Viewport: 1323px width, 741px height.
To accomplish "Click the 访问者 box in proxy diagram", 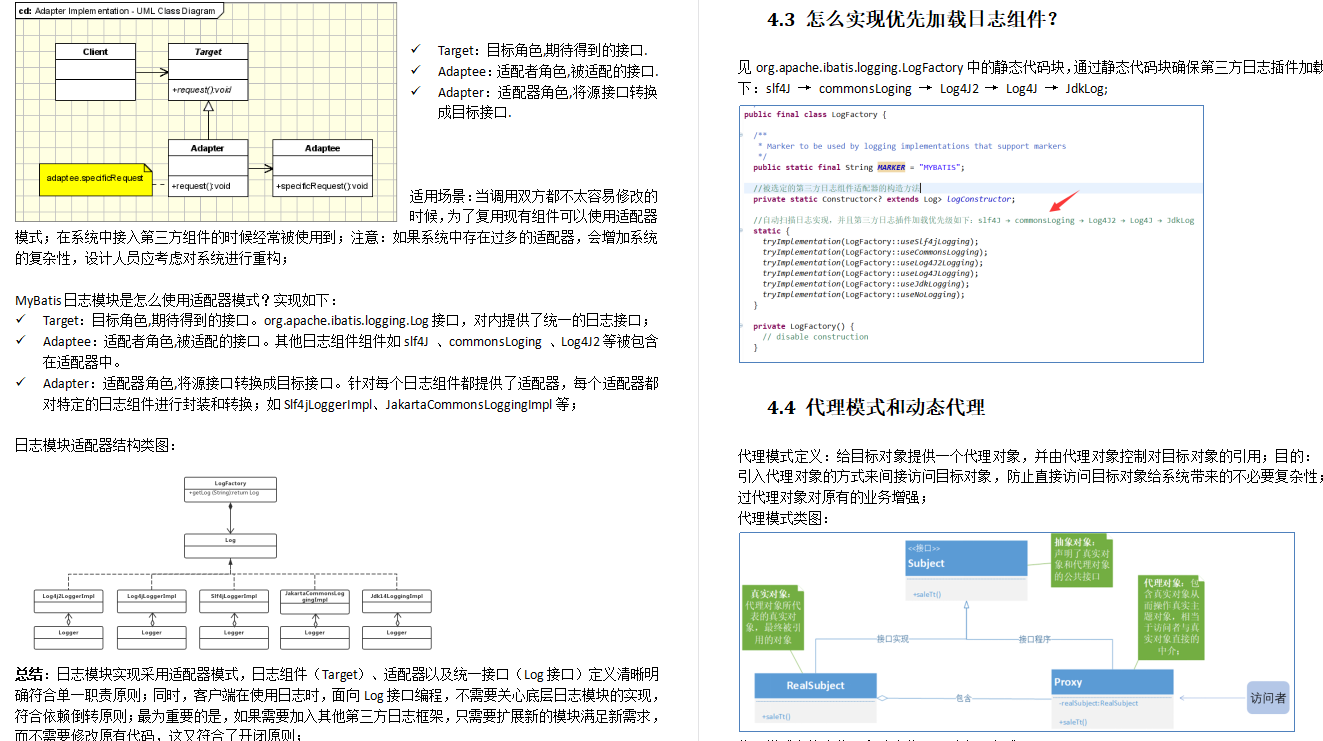I will [1268, 698].
